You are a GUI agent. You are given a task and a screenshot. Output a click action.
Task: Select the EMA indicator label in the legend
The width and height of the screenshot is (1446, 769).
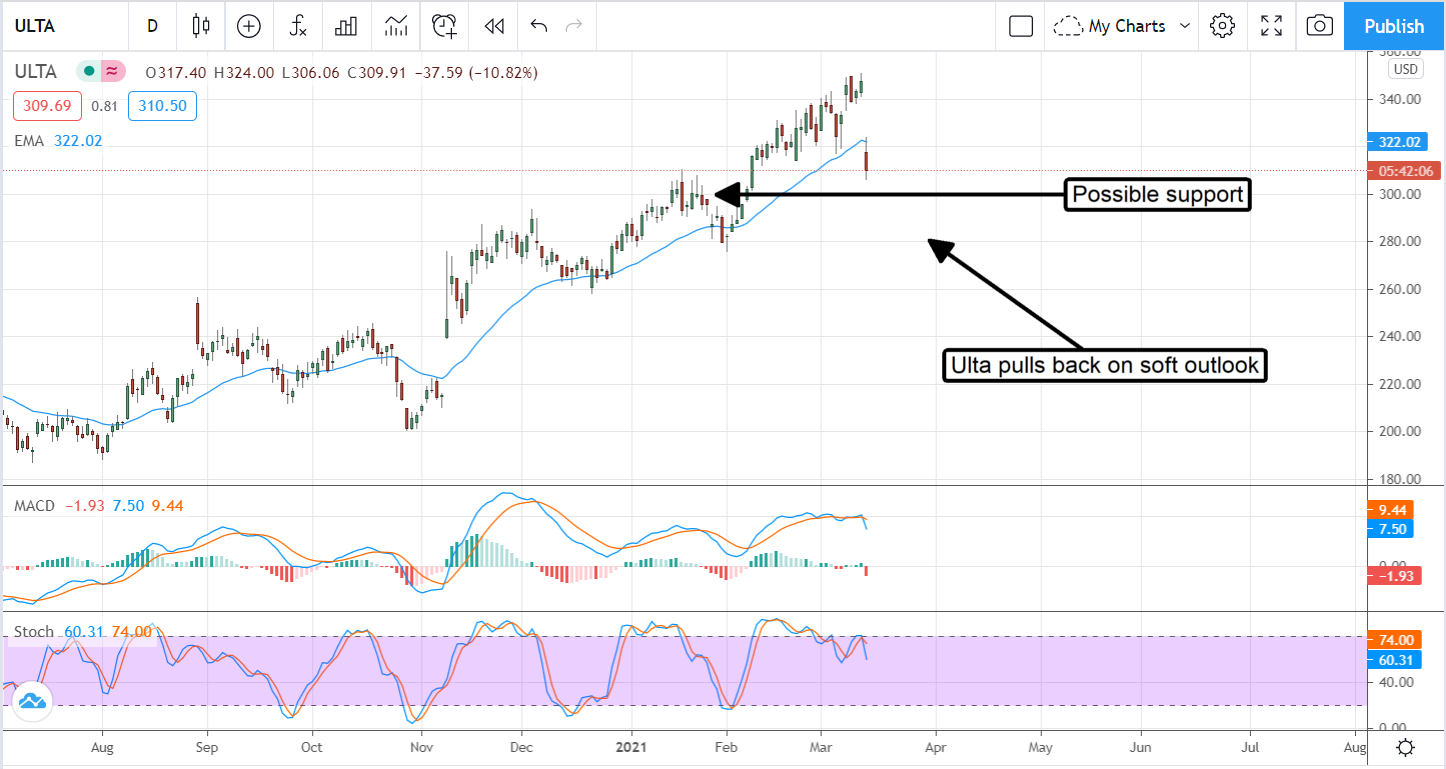click(x=29, y=141)
